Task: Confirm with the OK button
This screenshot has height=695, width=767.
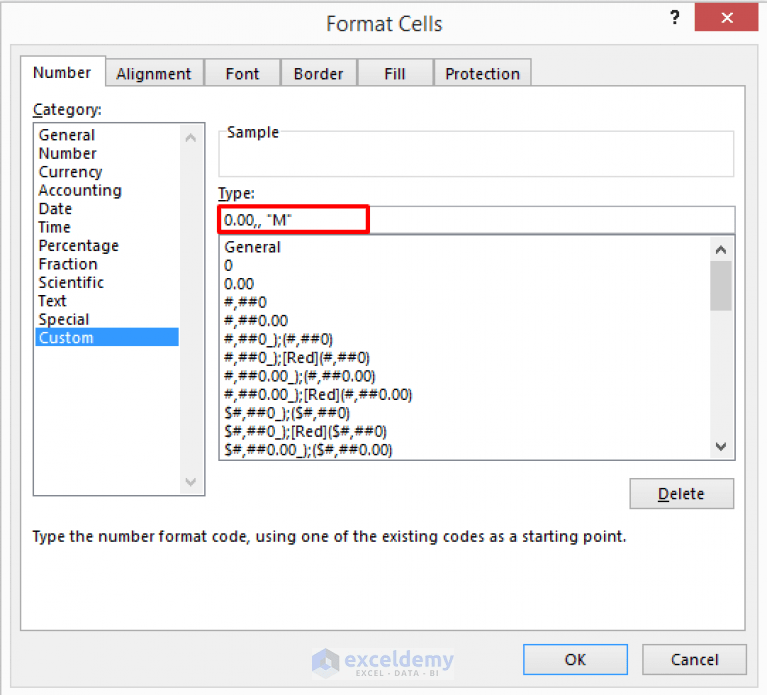Action: [x=575, y=659]
